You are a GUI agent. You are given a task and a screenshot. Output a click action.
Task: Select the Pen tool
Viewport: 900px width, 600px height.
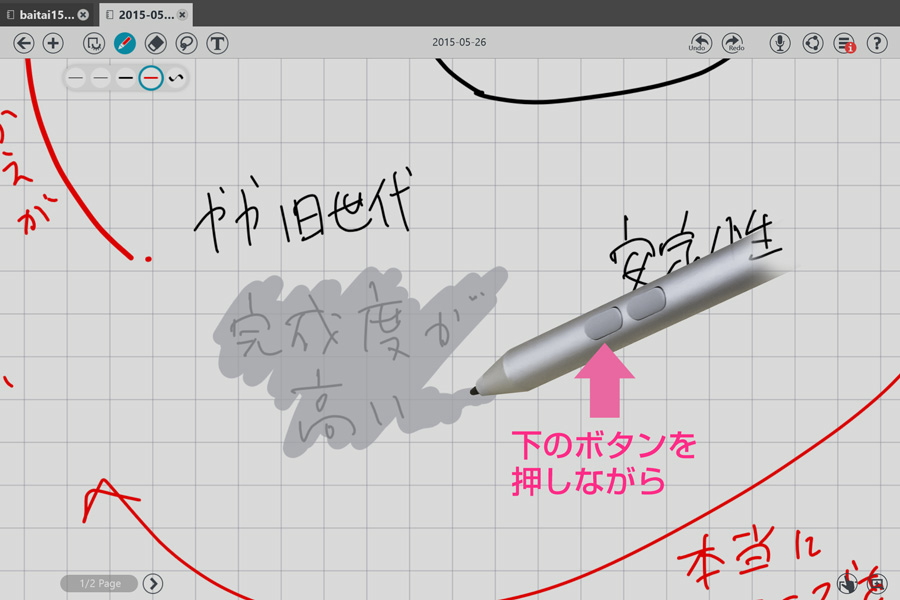tap(124, 43)
